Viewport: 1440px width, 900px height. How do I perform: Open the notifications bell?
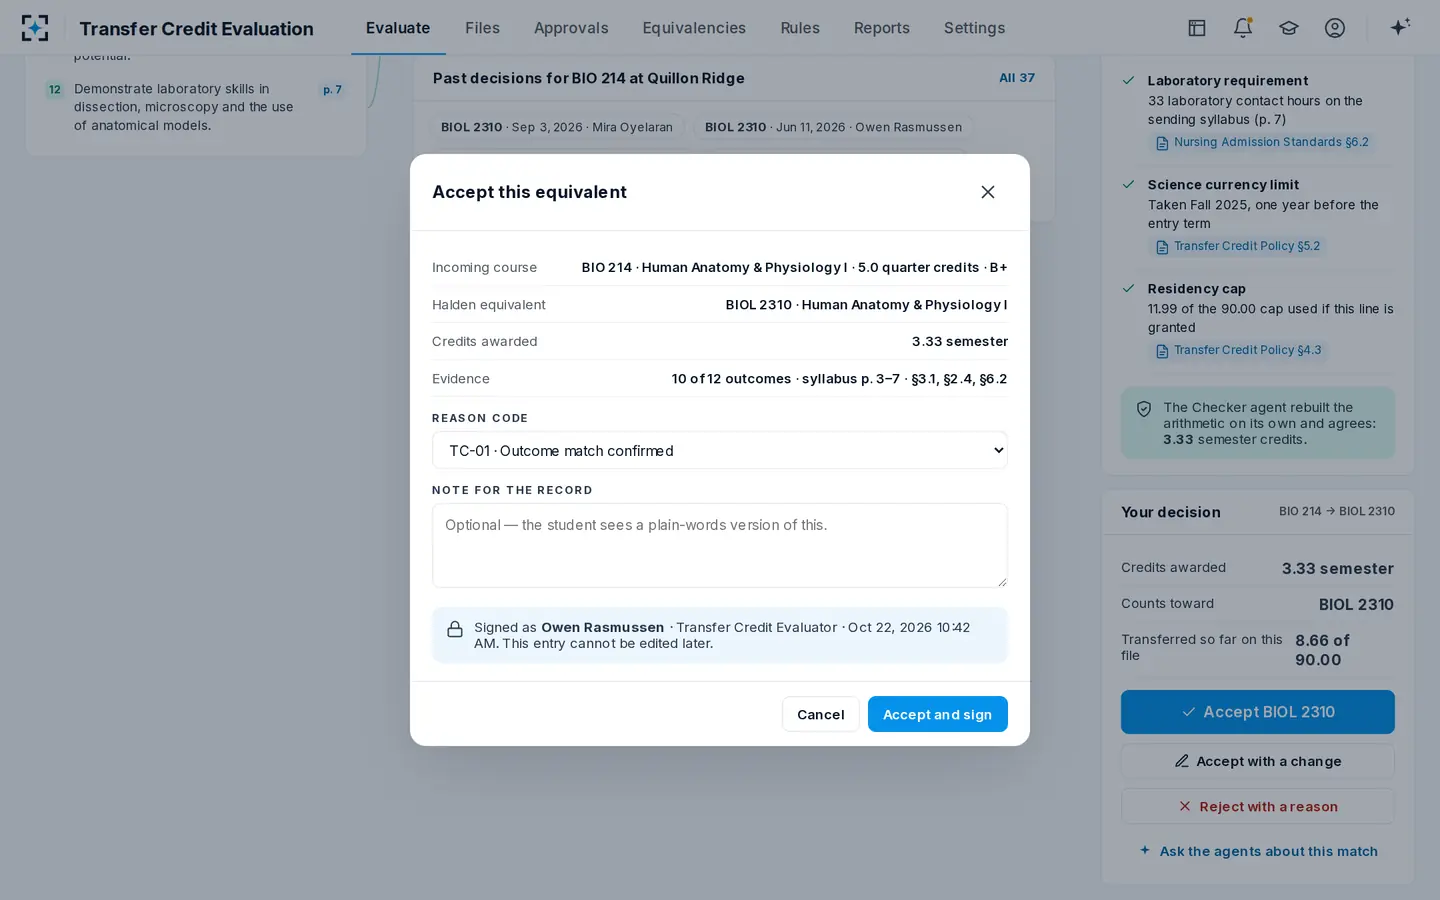[x=1243, y=28]
